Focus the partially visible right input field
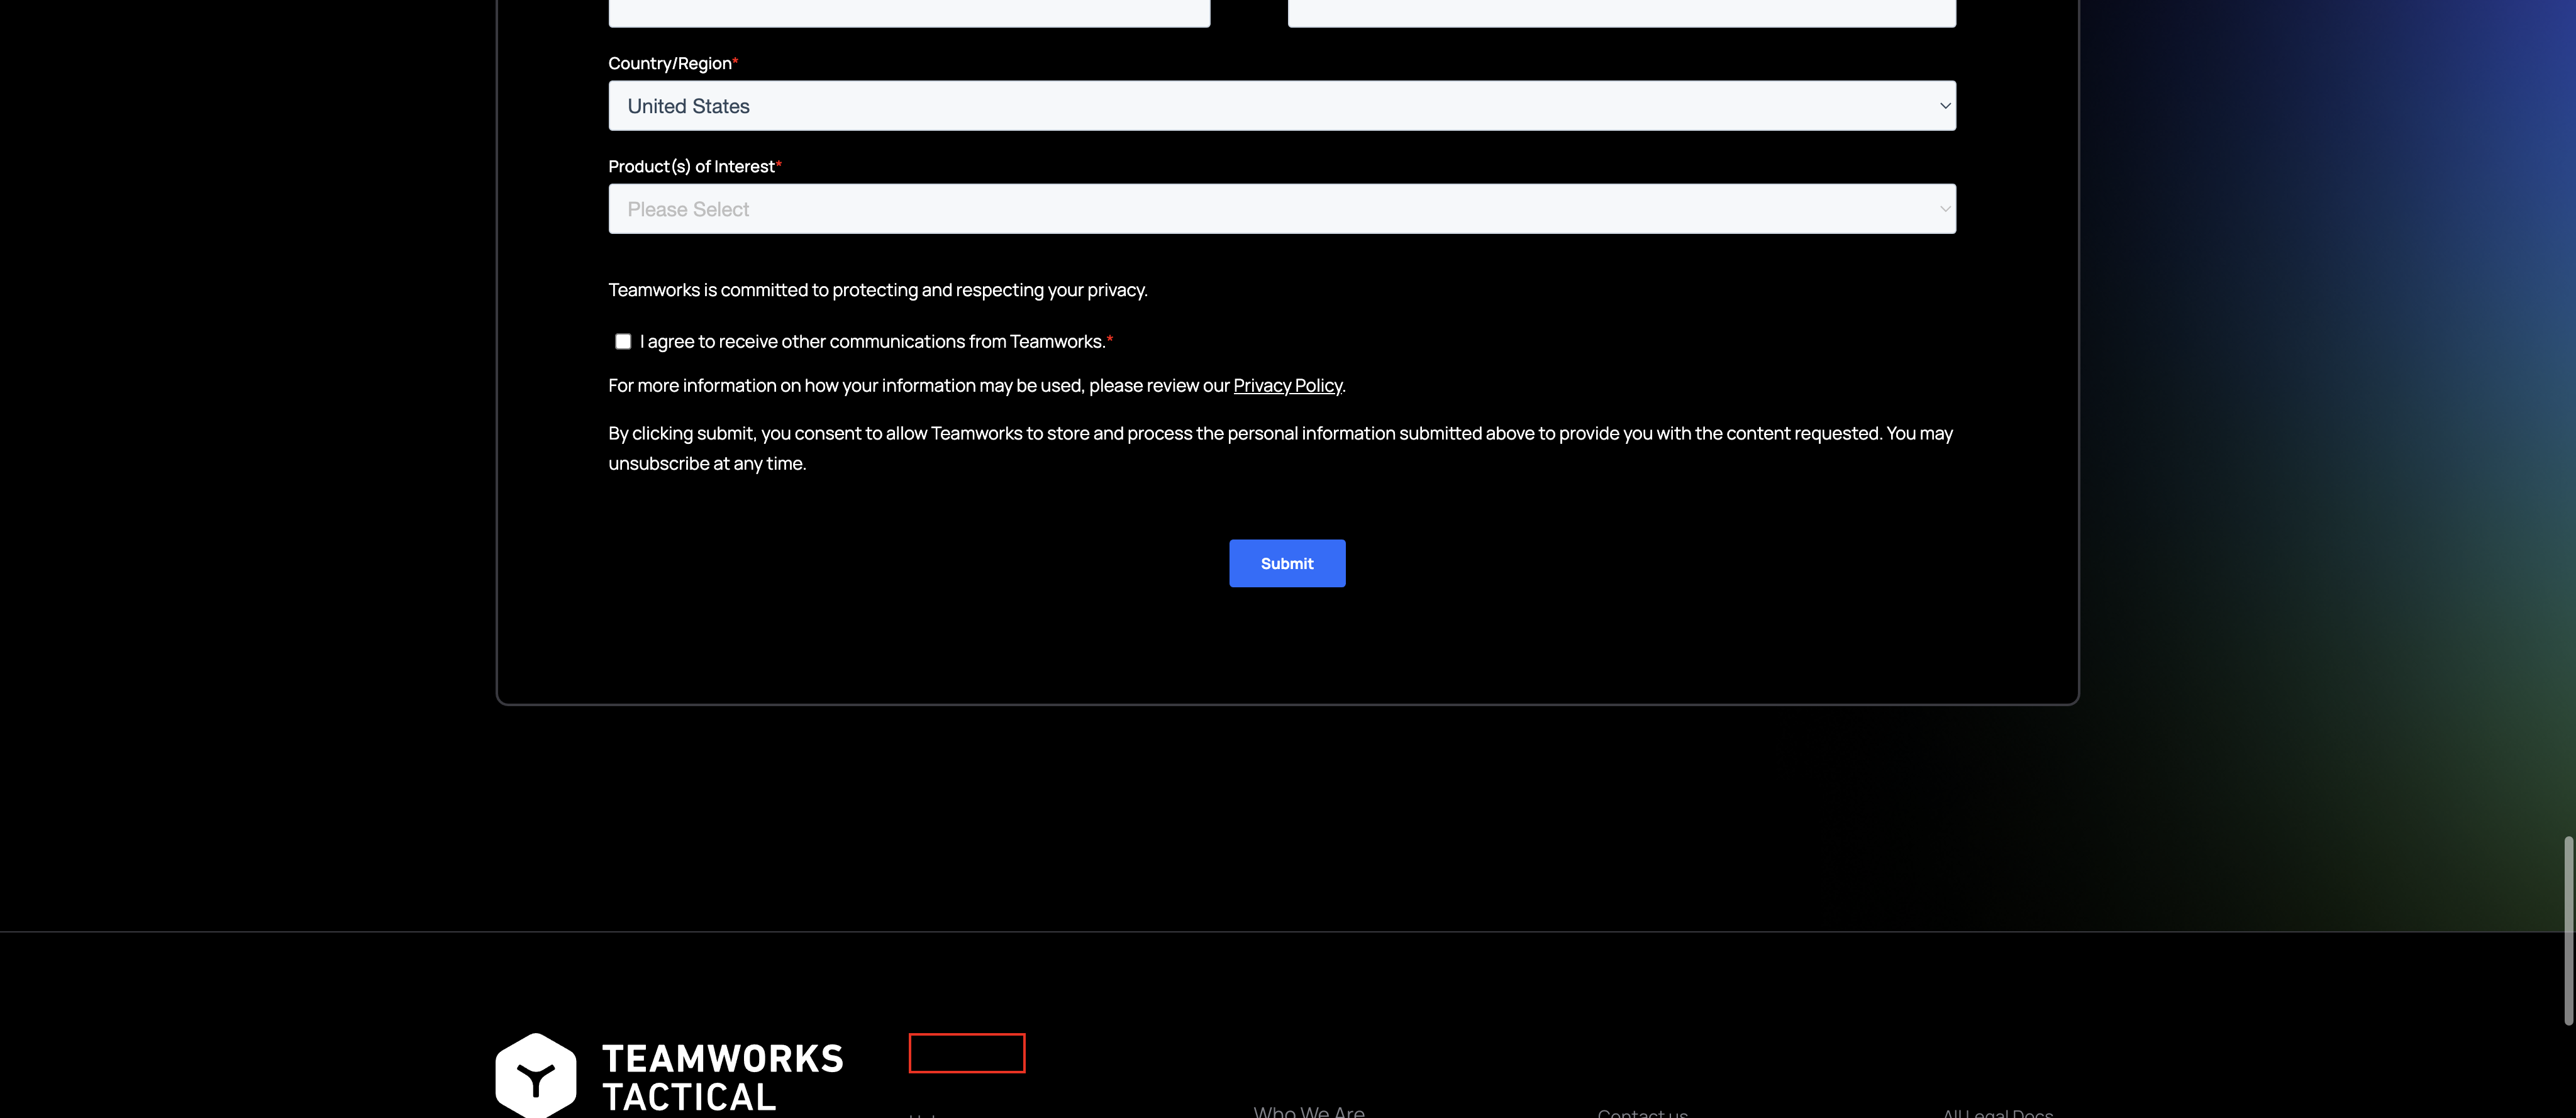This screenshot has height=1118, width=2576. 1620,12
